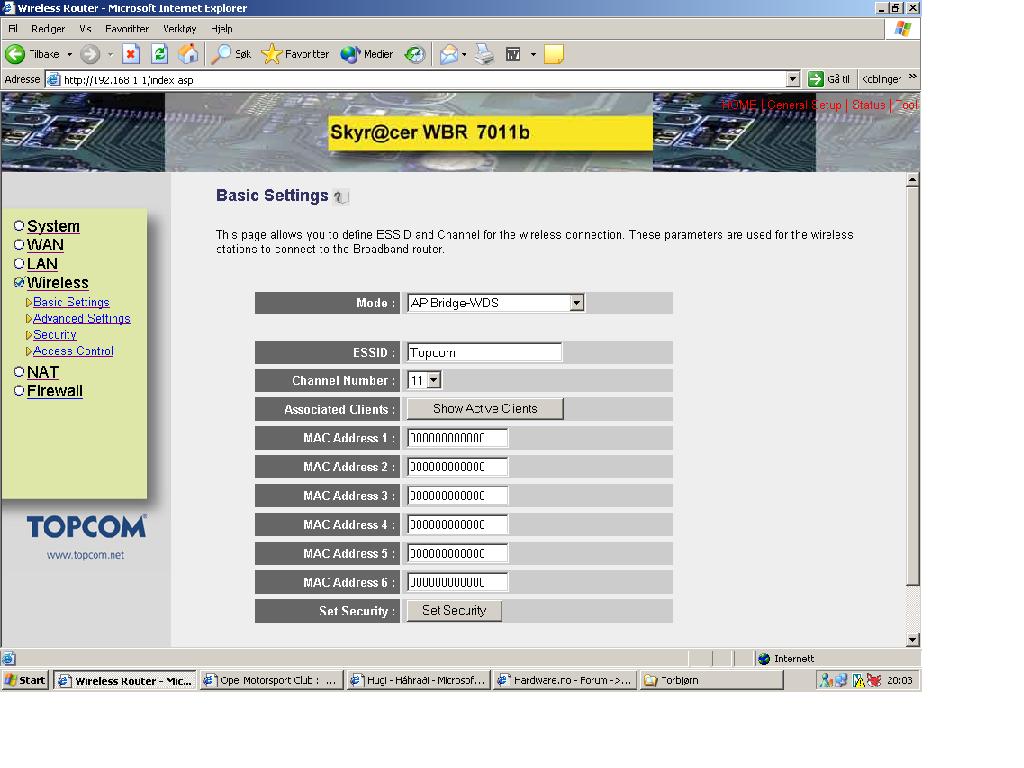The height and width of the screenshot is (768, 1024).
Task: Select the WAN menu radio
Action: point(19,245)
